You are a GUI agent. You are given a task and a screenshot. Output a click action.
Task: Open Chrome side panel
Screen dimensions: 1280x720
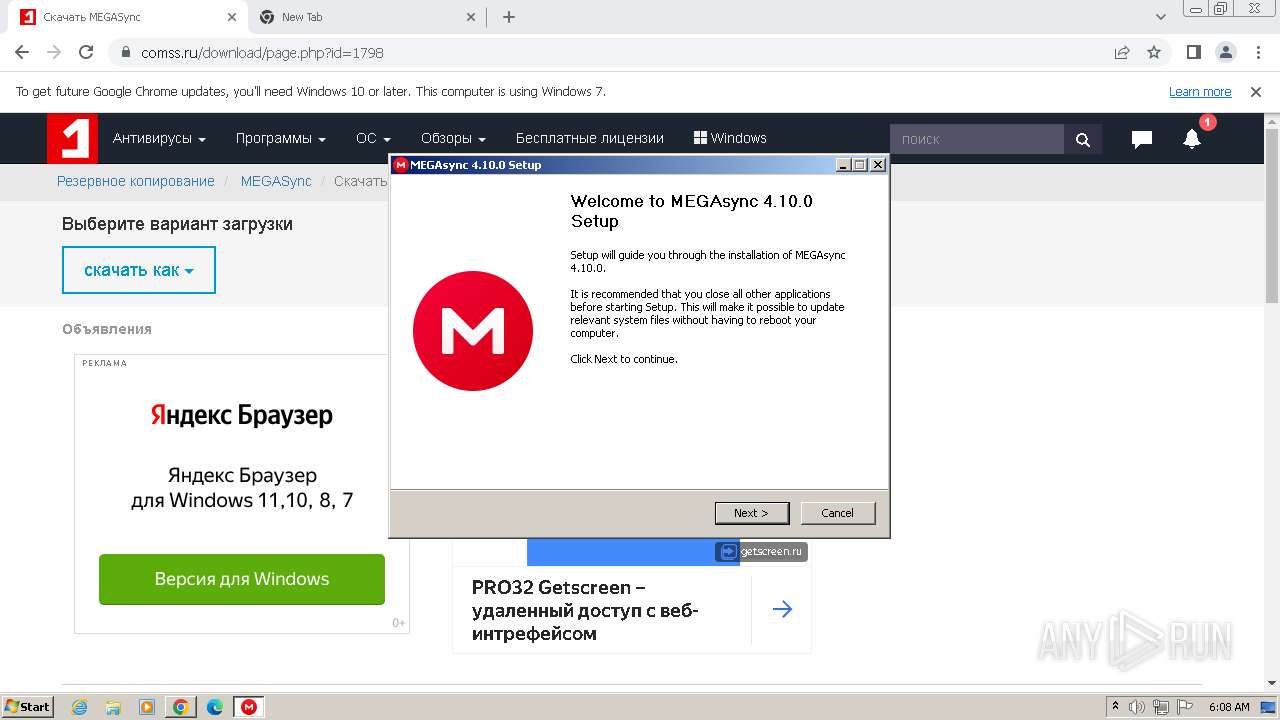tap(1193, 52)
